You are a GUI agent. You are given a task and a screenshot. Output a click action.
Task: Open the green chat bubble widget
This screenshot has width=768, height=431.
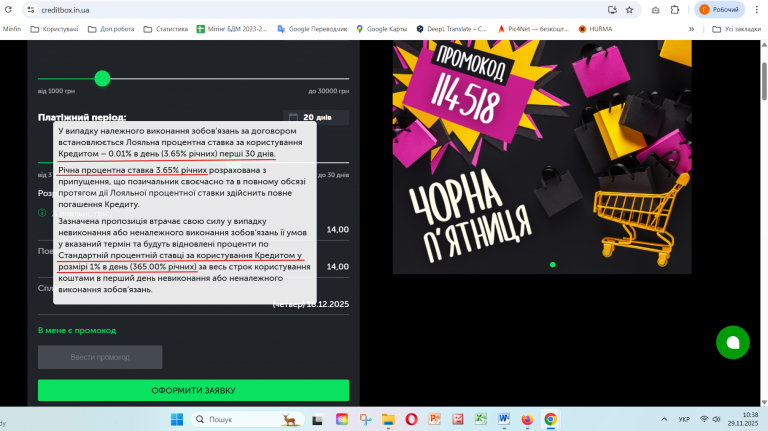[x=733, y=342]
